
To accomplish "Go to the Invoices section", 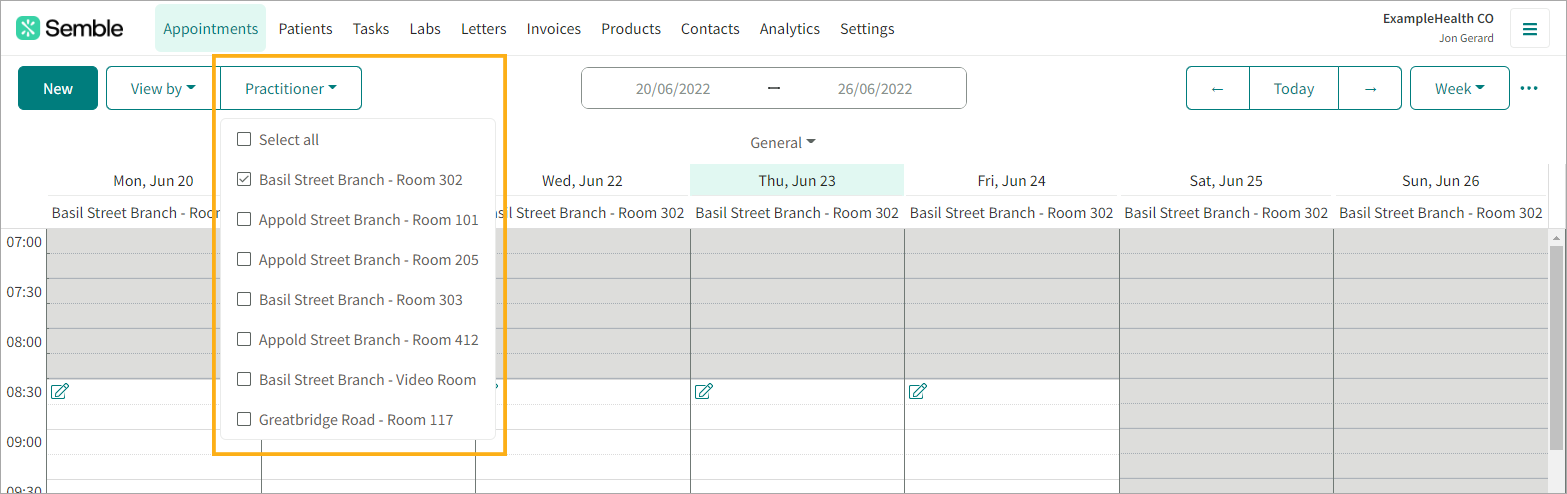I will pos(554,29).
